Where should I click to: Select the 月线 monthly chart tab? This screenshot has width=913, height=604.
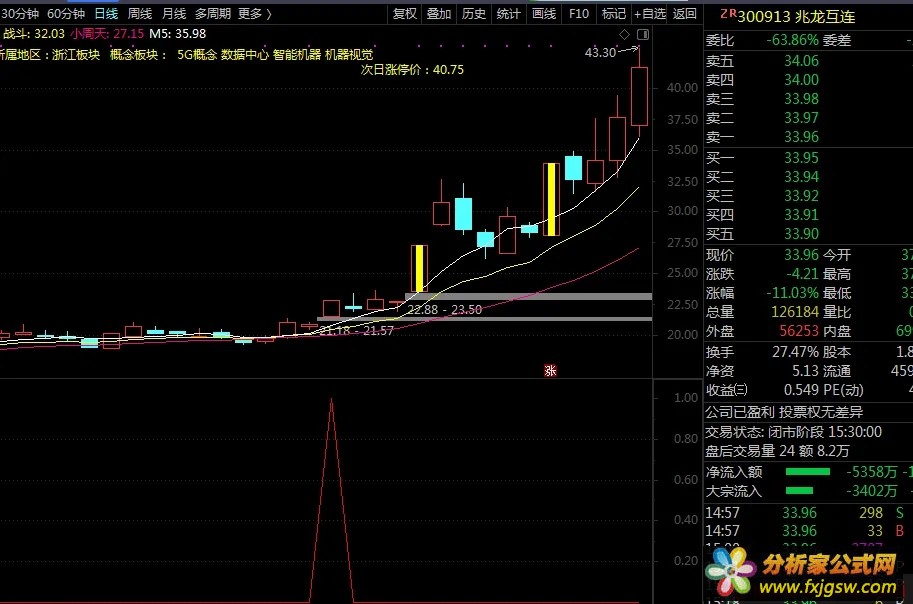coord(174,13)
